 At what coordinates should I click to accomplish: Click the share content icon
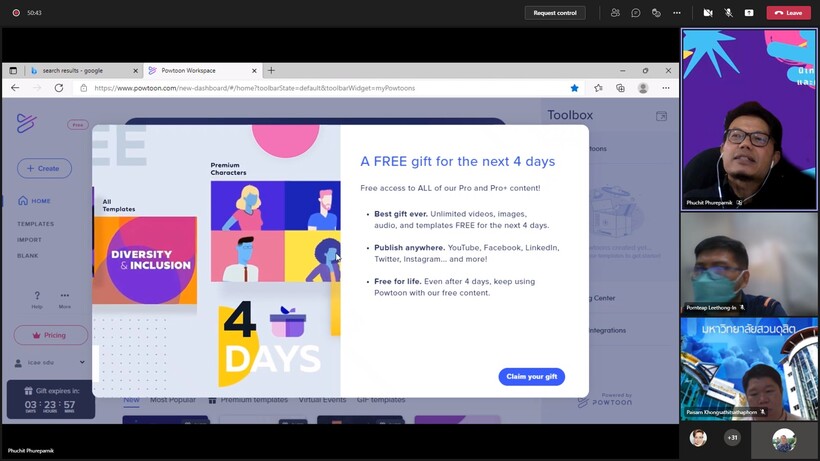coord(749,13)
